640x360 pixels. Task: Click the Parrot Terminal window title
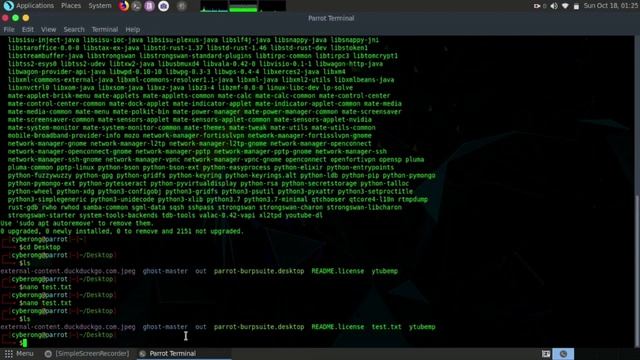click(x=331, y=18)
